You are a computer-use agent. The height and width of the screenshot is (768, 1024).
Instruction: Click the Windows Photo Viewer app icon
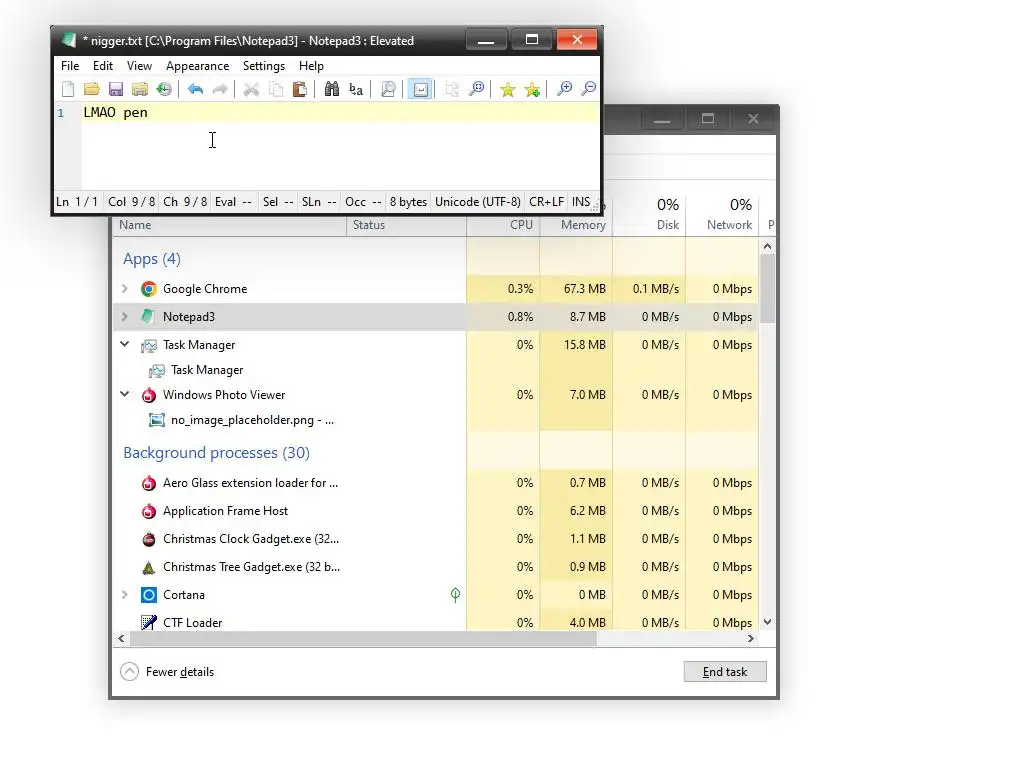(x=149, y=394)
